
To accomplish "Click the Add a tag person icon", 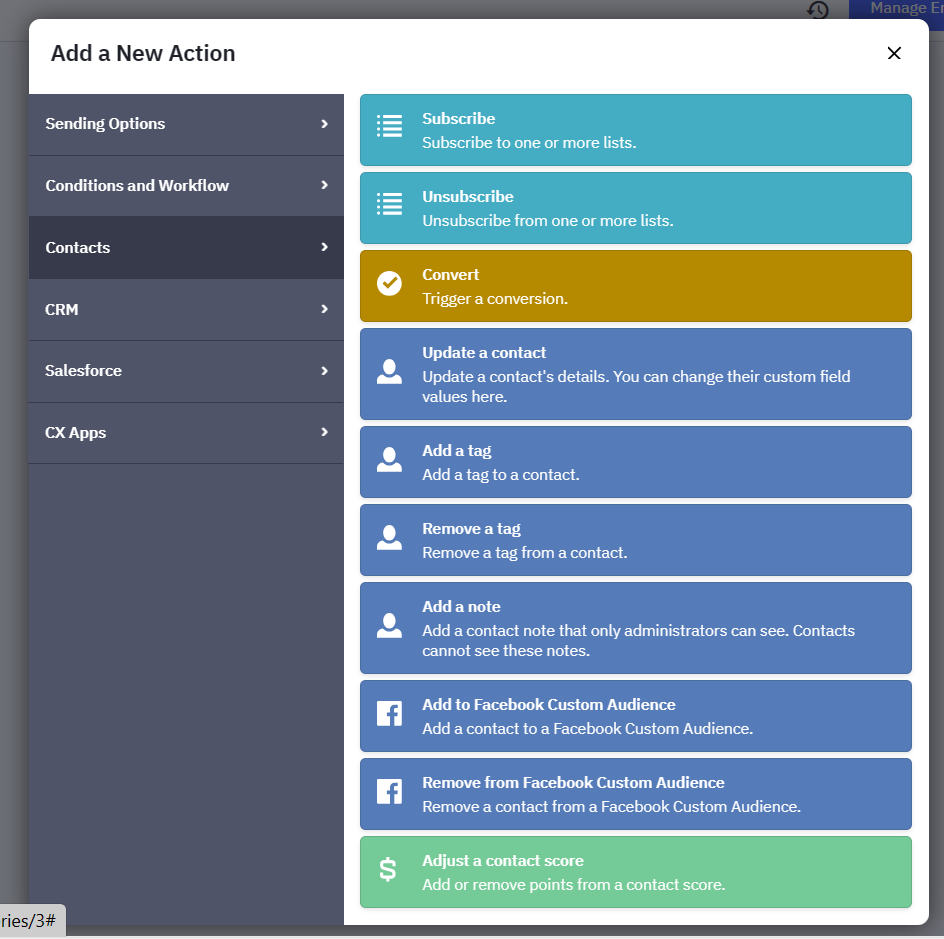I will (389, 459).
